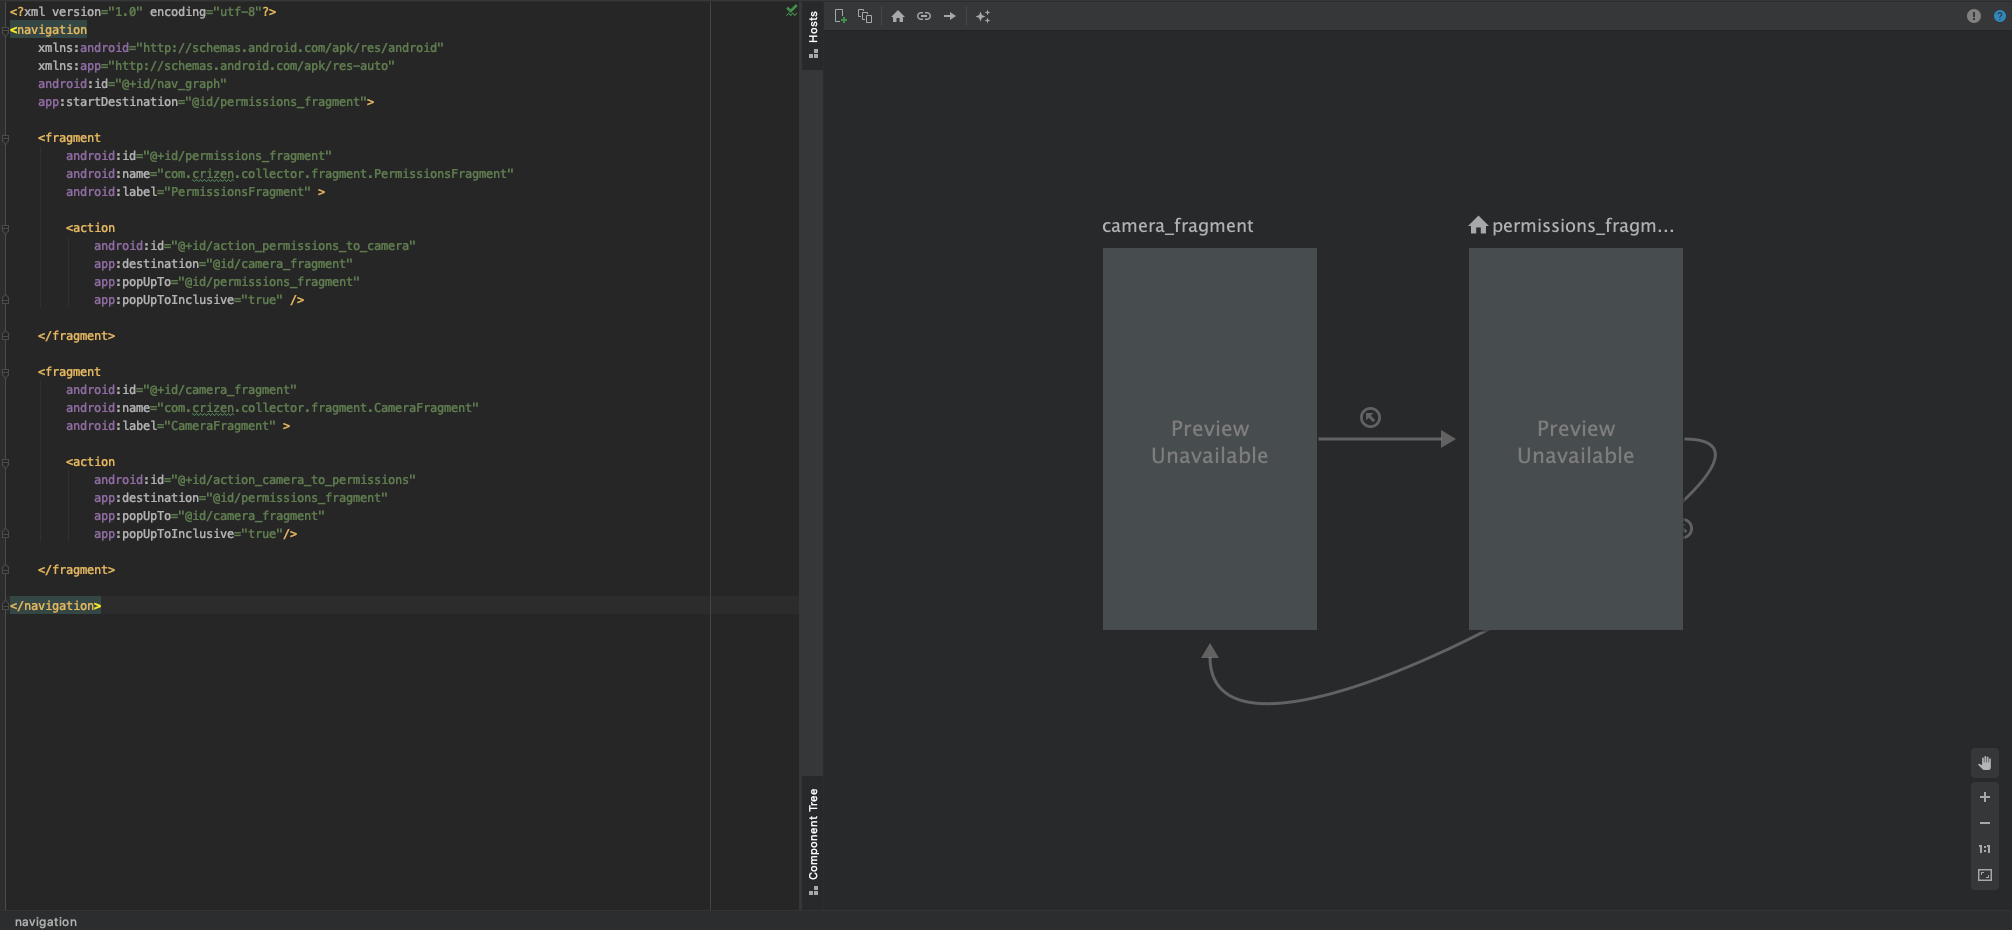This screenshot has height=930, width=2012.
Task: Open the Hosts side panel tab
Action: 813,33
